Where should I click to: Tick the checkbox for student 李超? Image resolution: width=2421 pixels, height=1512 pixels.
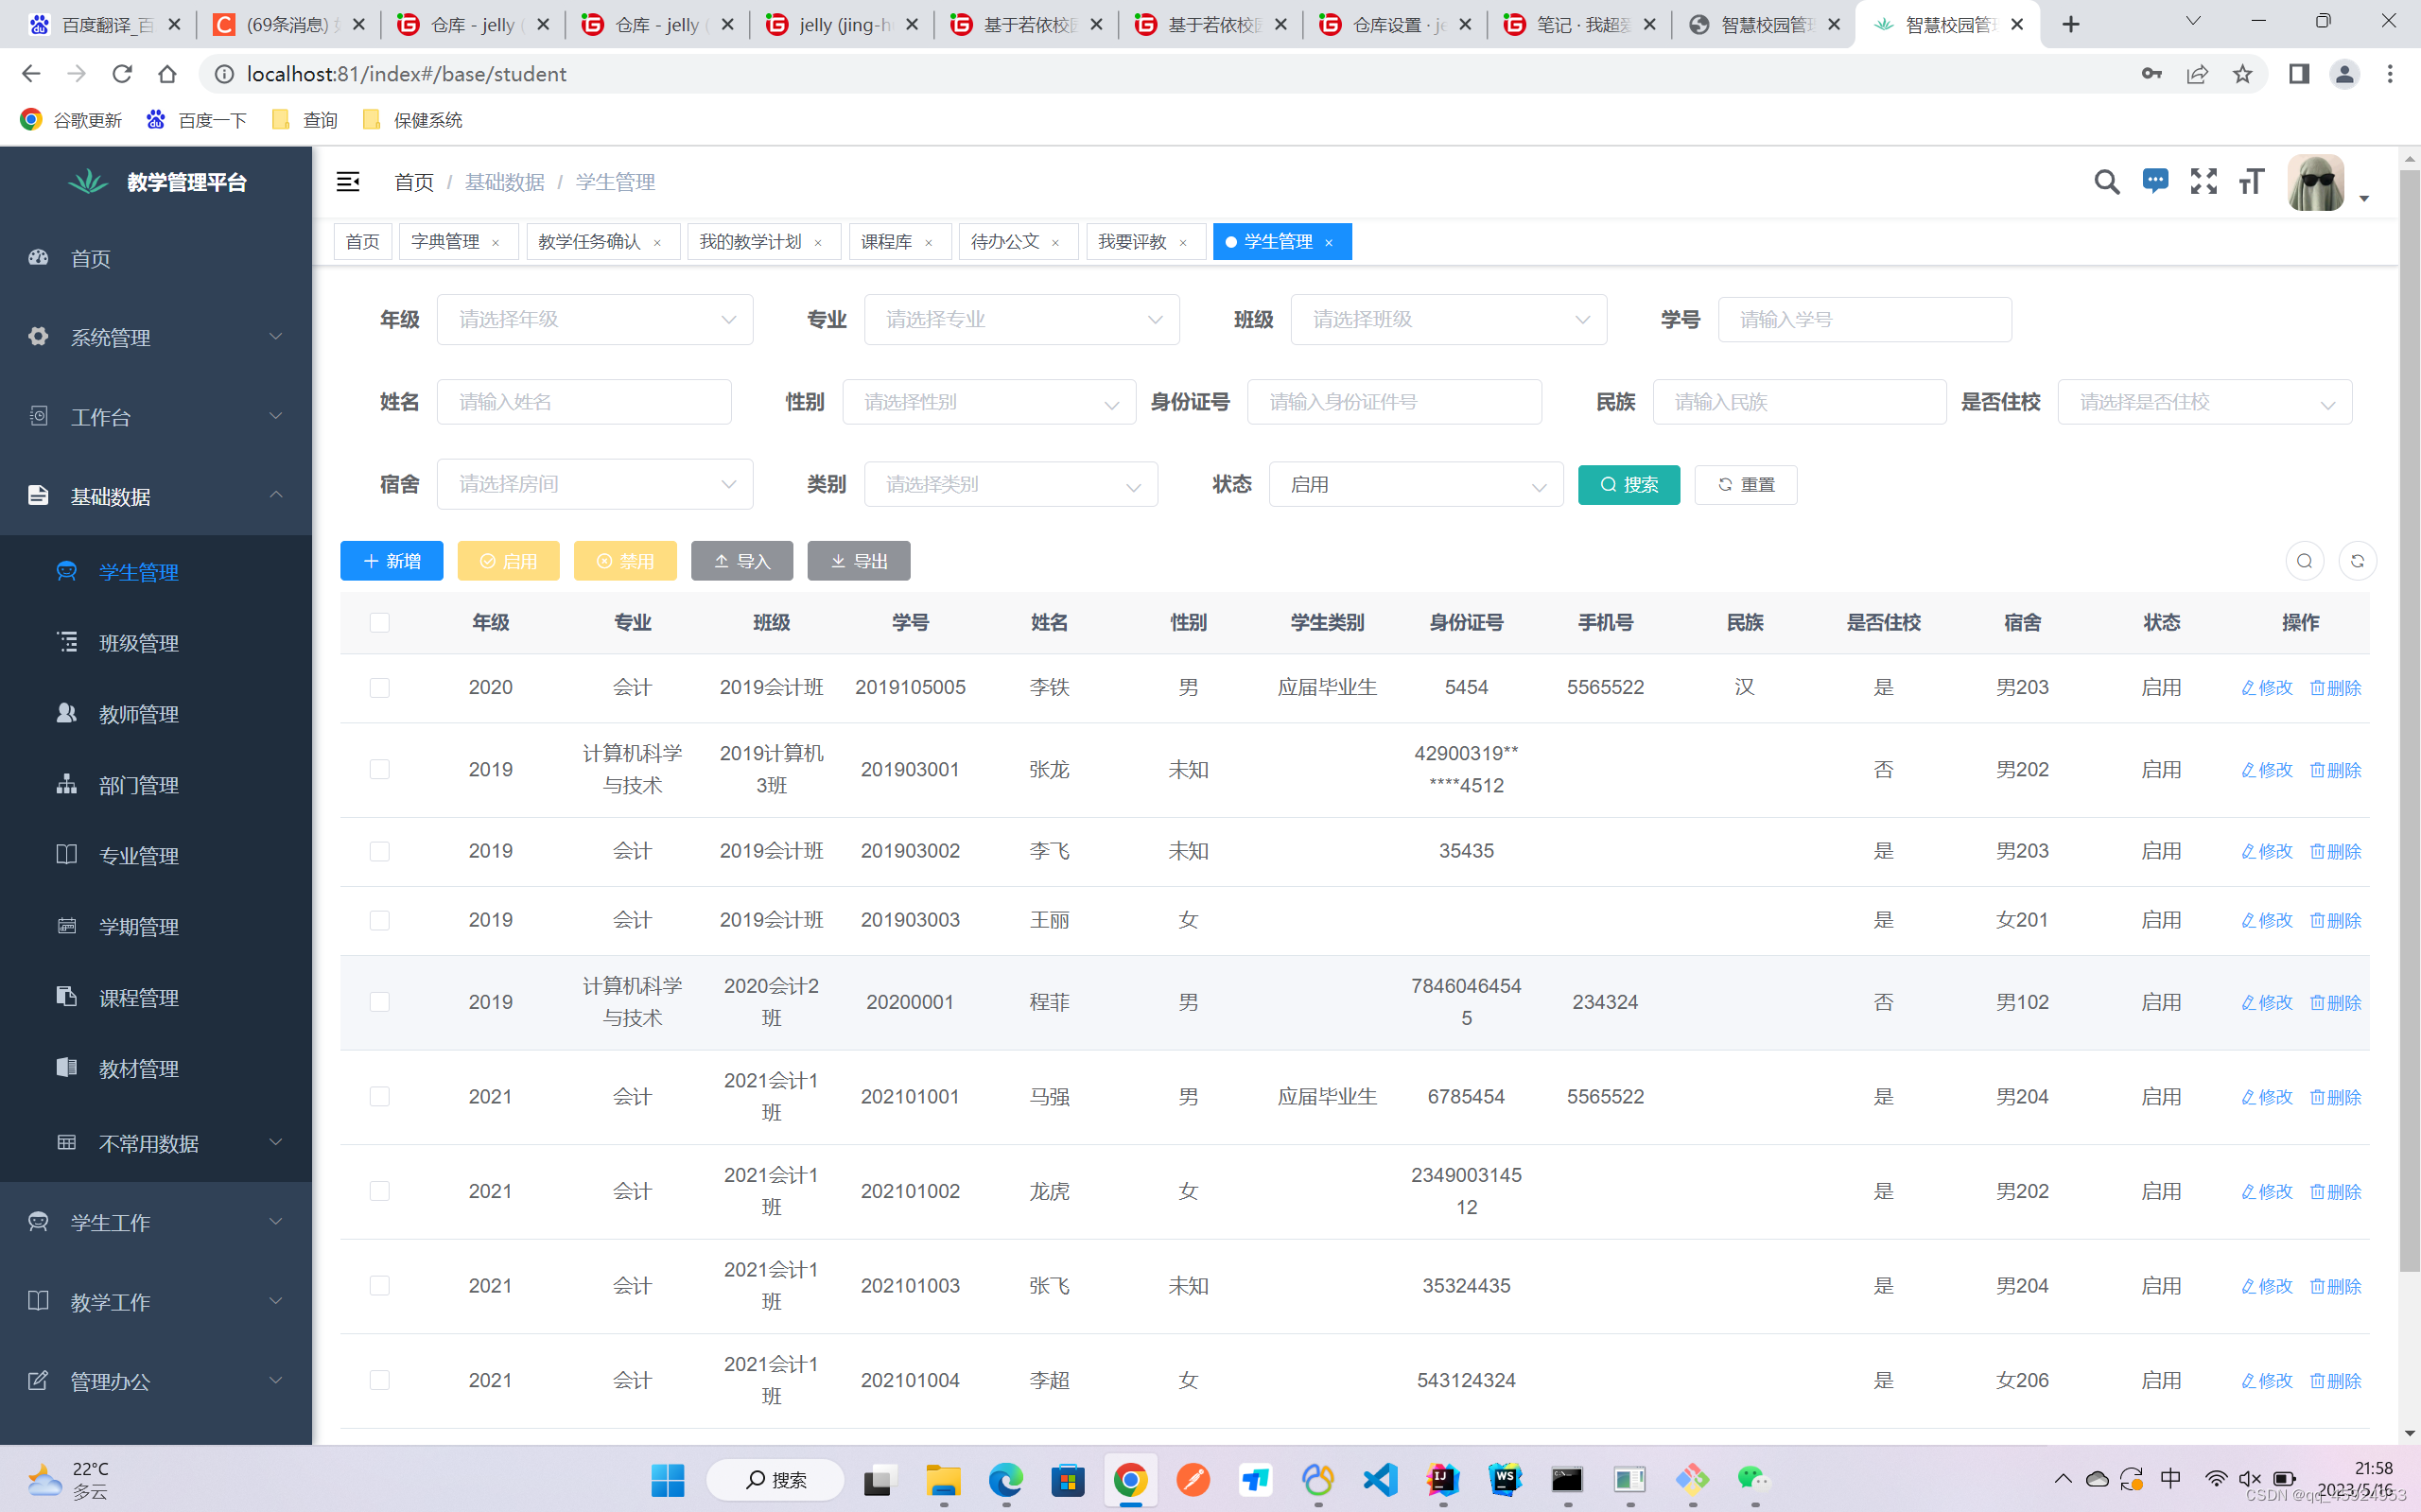(379, 1380)
